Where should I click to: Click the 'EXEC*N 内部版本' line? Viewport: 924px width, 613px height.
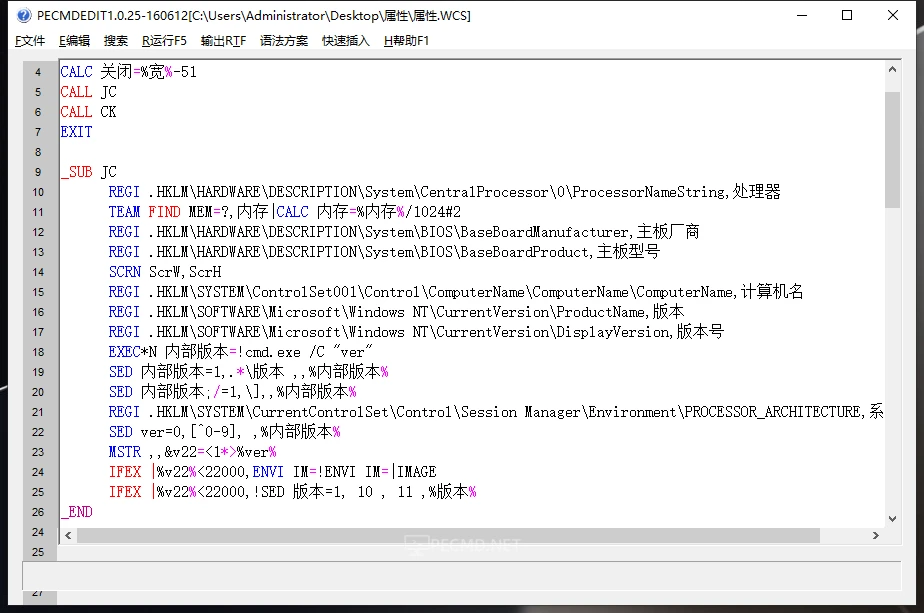click(x=240, y=352)
